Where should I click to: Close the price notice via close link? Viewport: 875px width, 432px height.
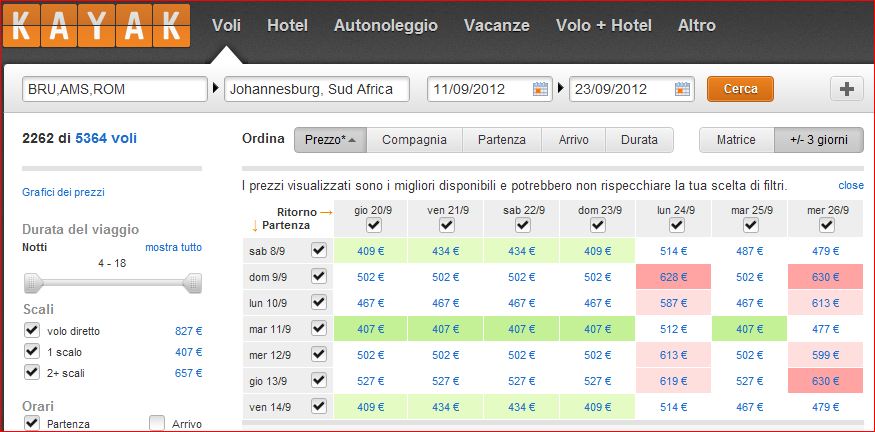[851, 186]
